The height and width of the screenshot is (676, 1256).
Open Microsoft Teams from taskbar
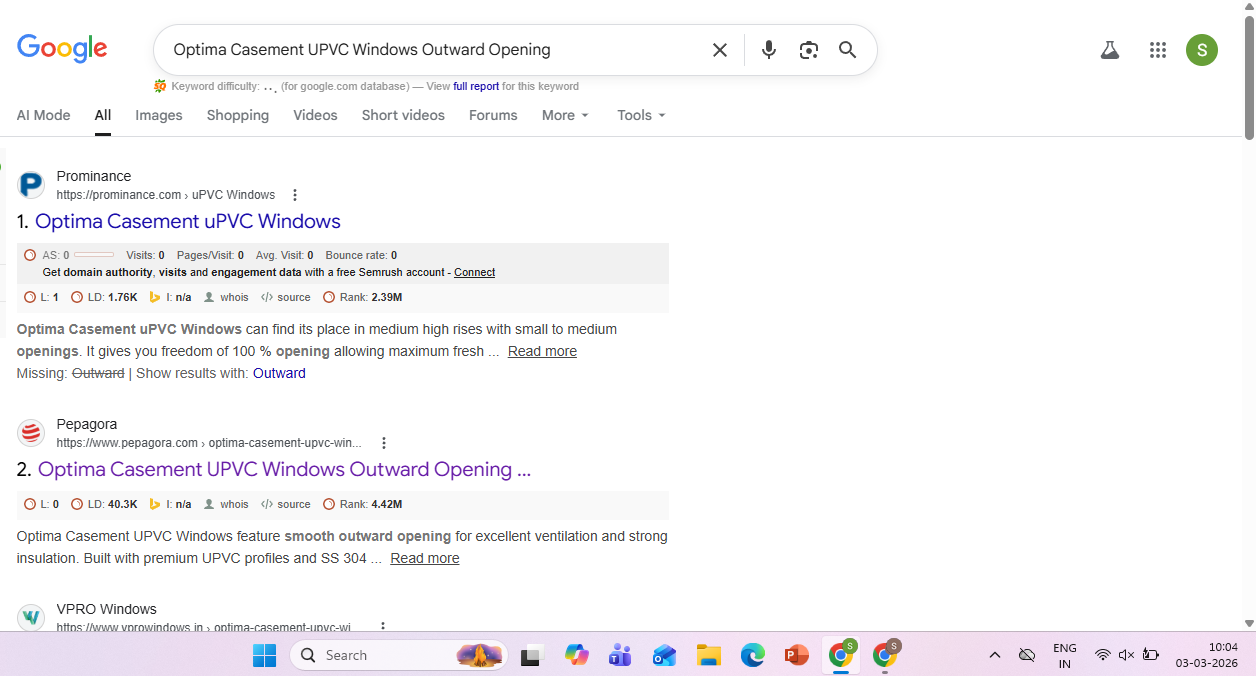click(x=620, y=655)
